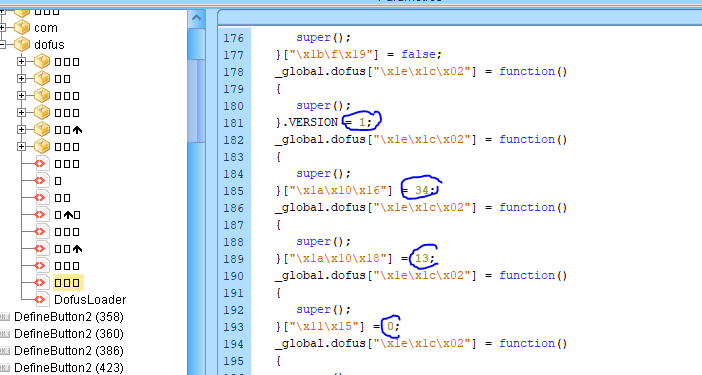
Task: Click the DefineButton2 (423) icon
Action: click(x=5, y=368)
